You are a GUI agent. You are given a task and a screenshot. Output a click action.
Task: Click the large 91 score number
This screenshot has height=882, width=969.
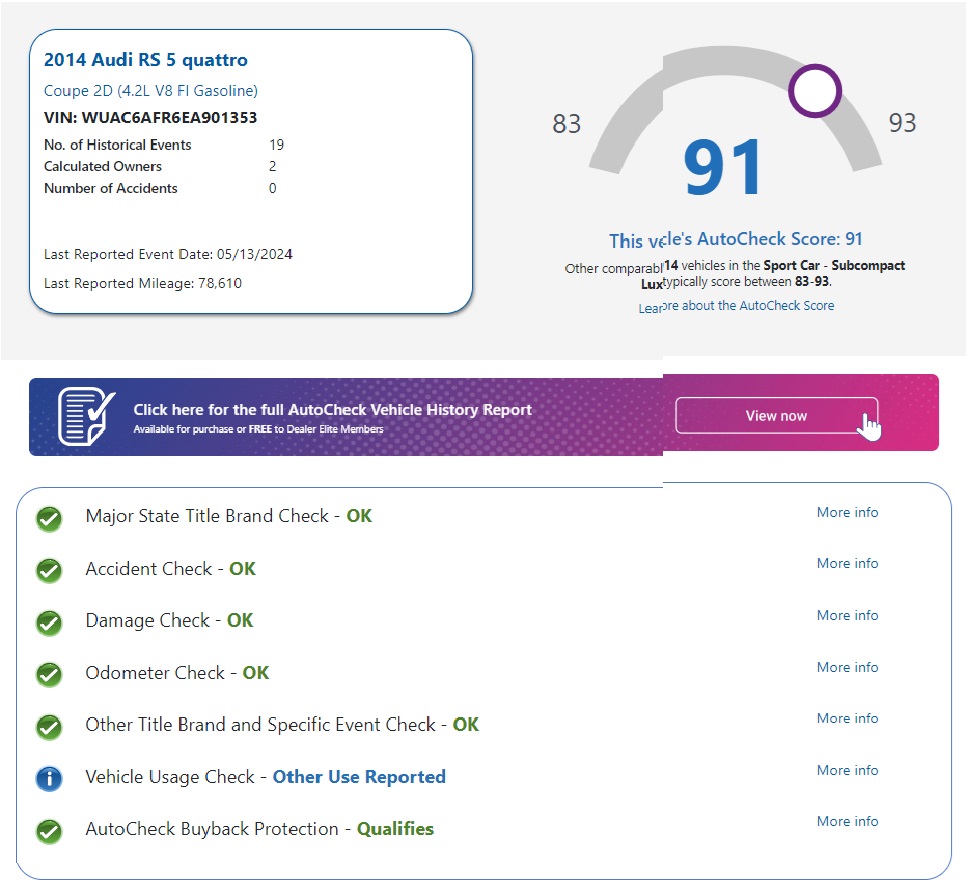pos(722,167)
